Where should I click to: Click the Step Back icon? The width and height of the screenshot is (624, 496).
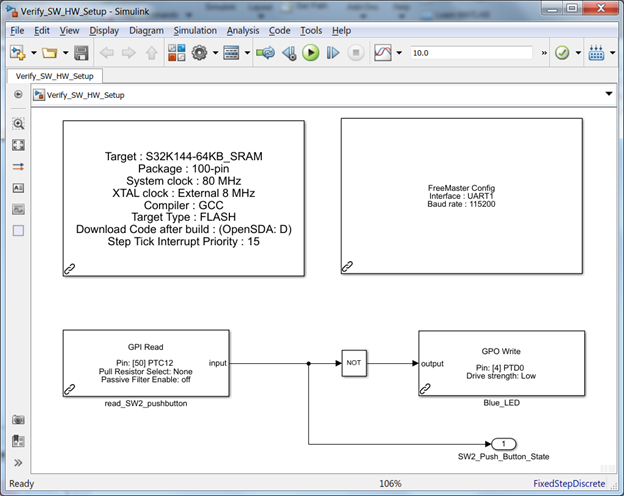coord(289,53)
